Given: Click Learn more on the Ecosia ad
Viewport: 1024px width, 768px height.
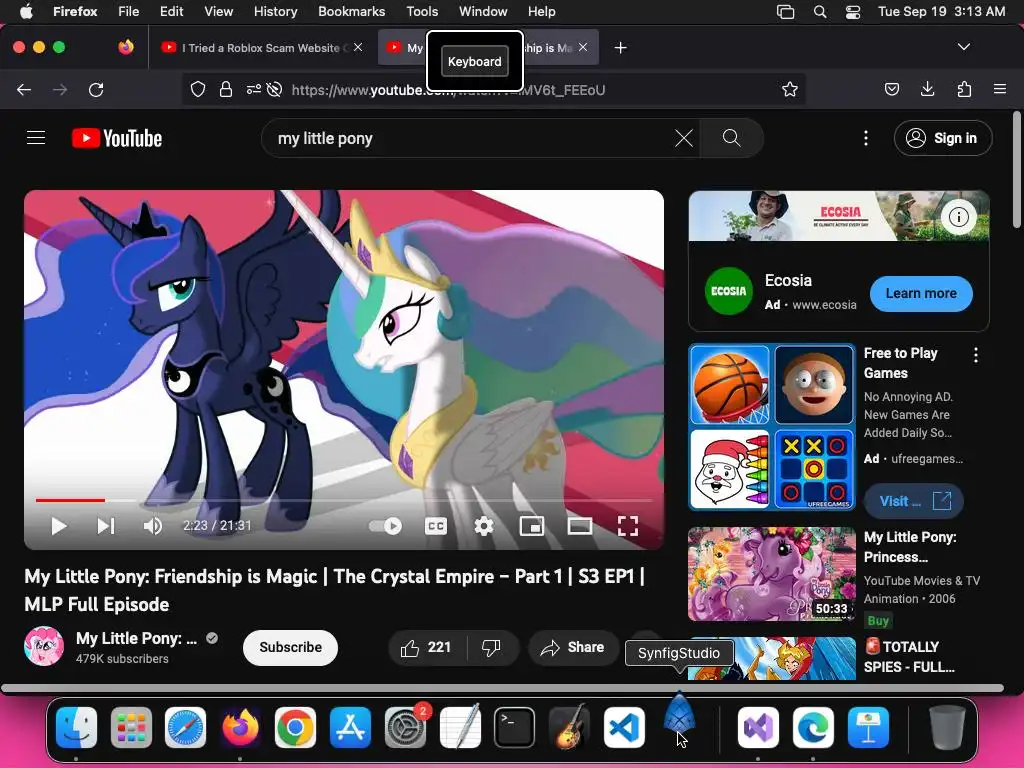Looking at the screenshot, I should [x=921, y=293].
